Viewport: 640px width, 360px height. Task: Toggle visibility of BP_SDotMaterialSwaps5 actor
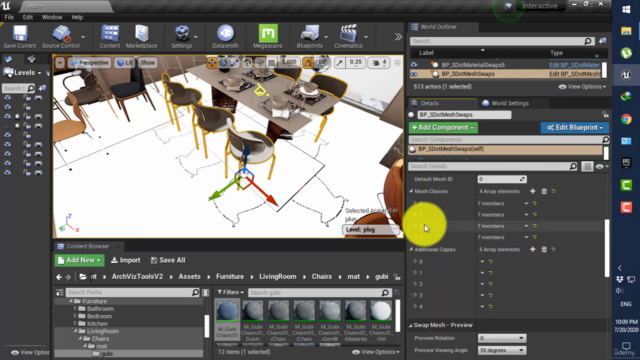coord(414,64)
